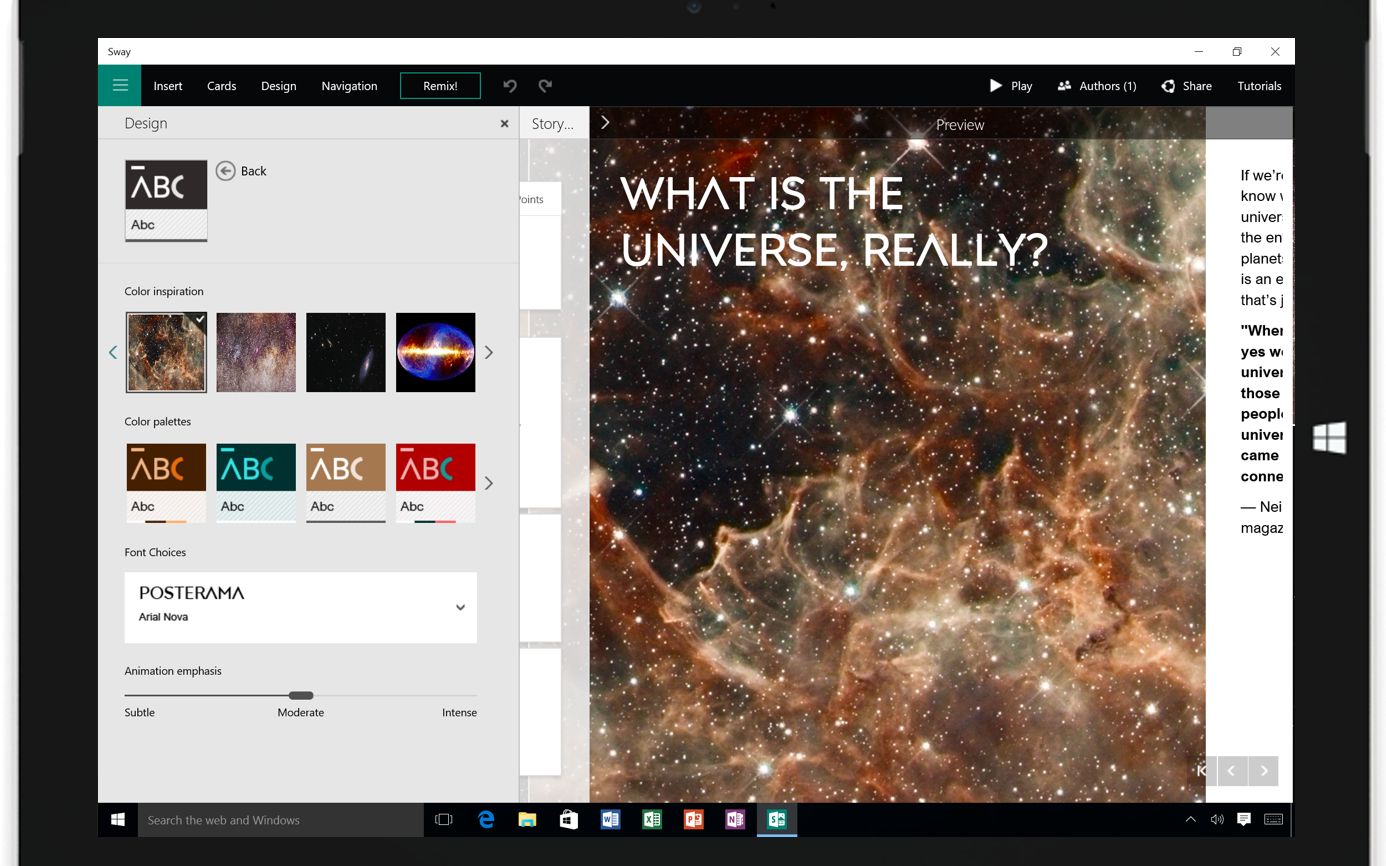Open the Action Center notifications

point(1243,819)
